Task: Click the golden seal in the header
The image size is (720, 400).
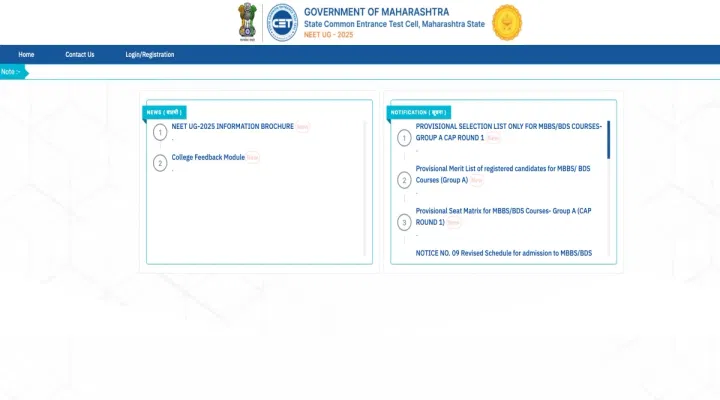Action: tap(507, 21)
